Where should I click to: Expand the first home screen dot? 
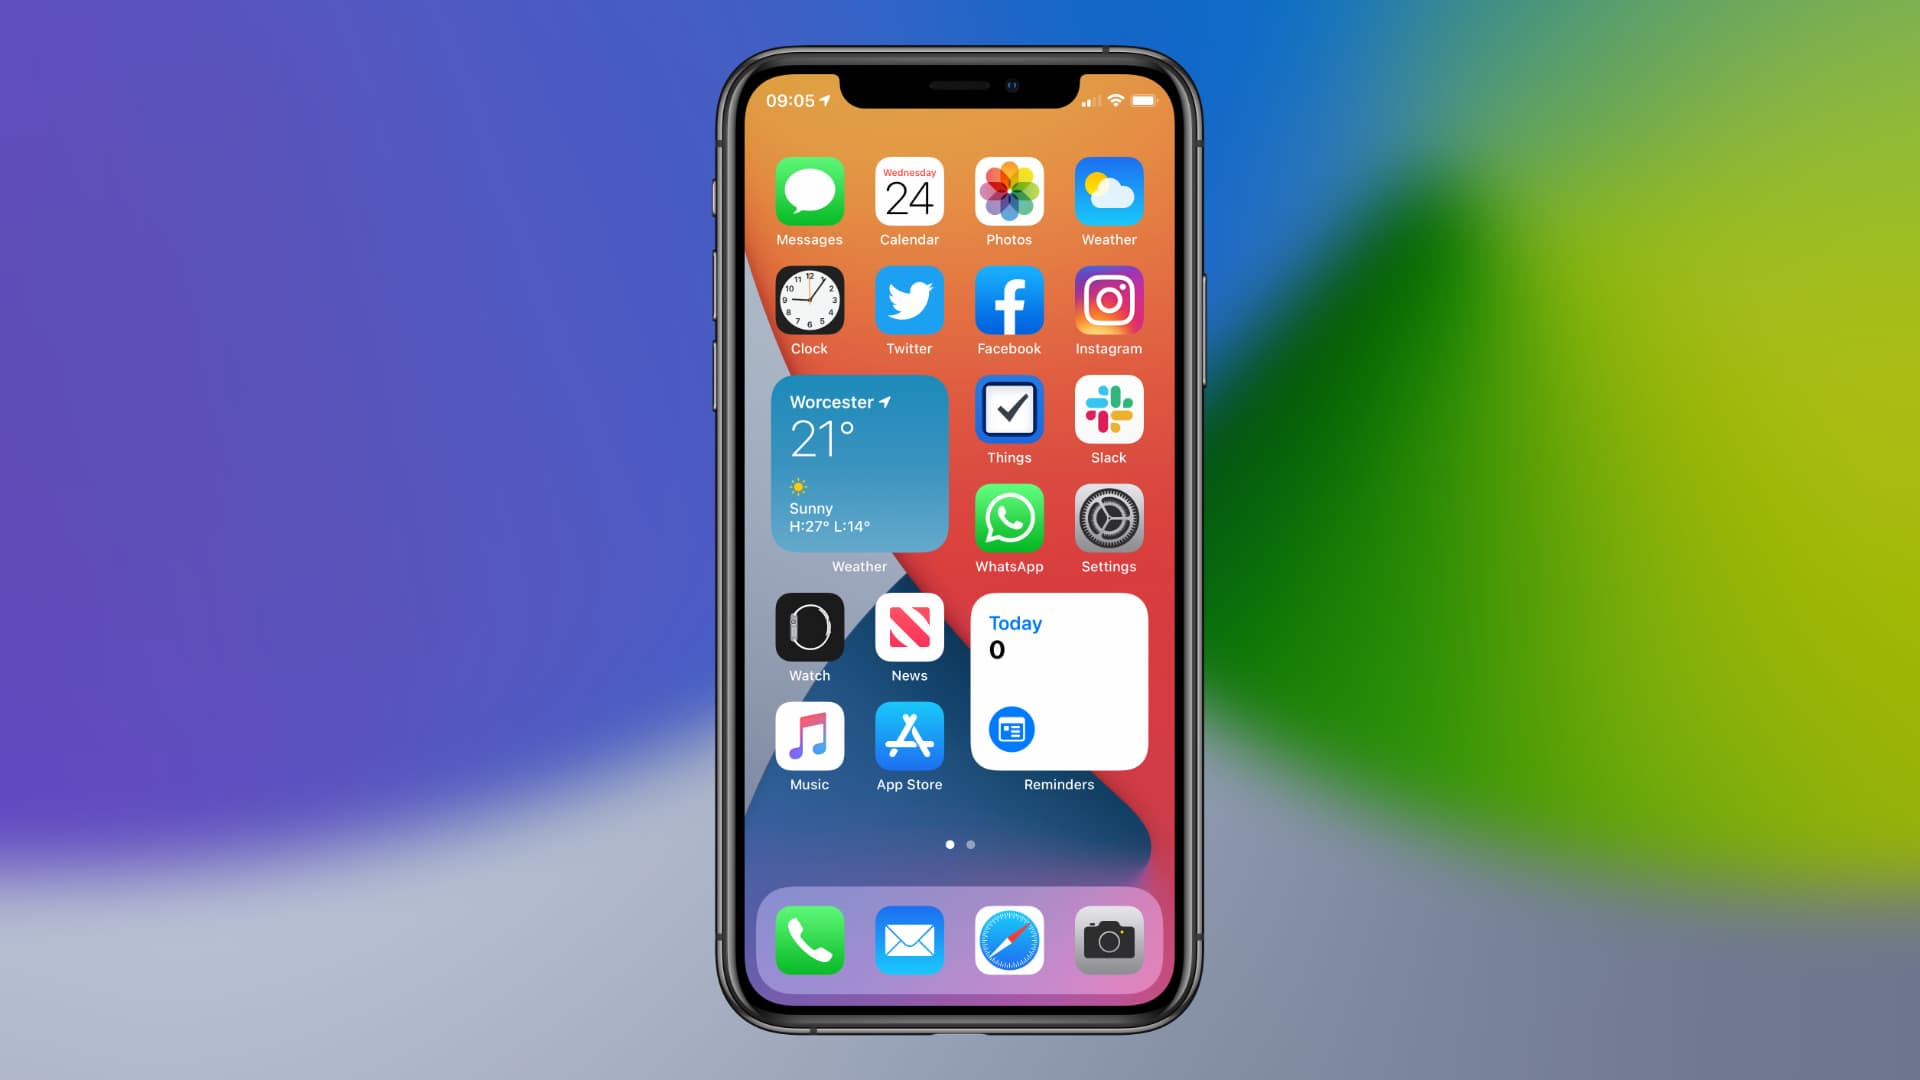coord(949,844)
